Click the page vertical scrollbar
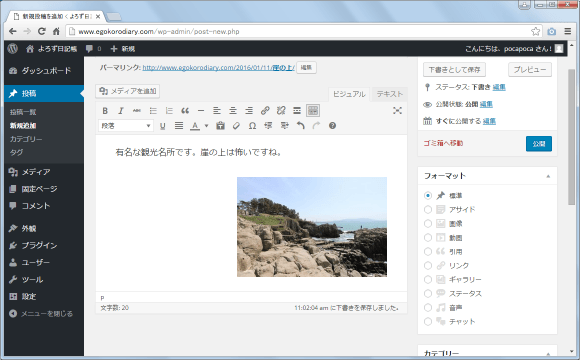 pyautogui.click(x=572, y=137)
